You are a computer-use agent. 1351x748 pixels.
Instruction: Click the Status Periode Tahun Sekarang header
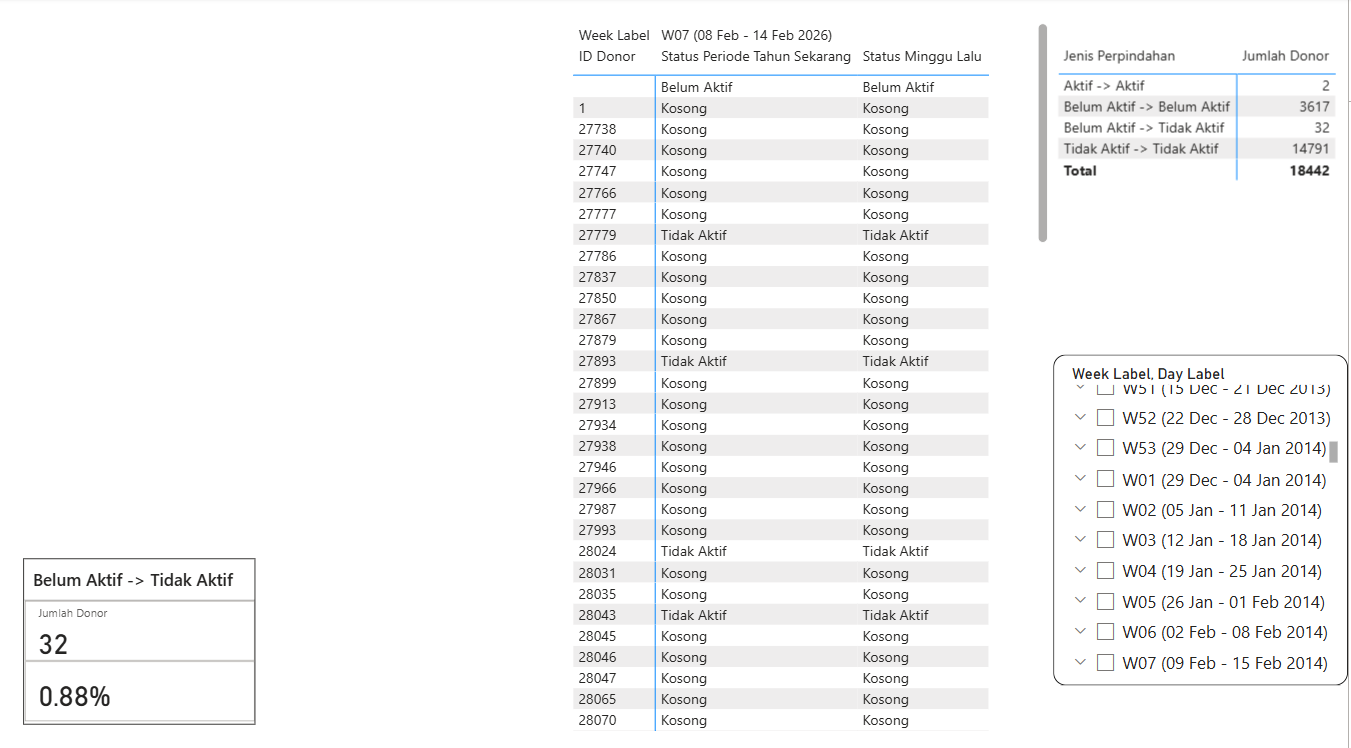(756, 56)
